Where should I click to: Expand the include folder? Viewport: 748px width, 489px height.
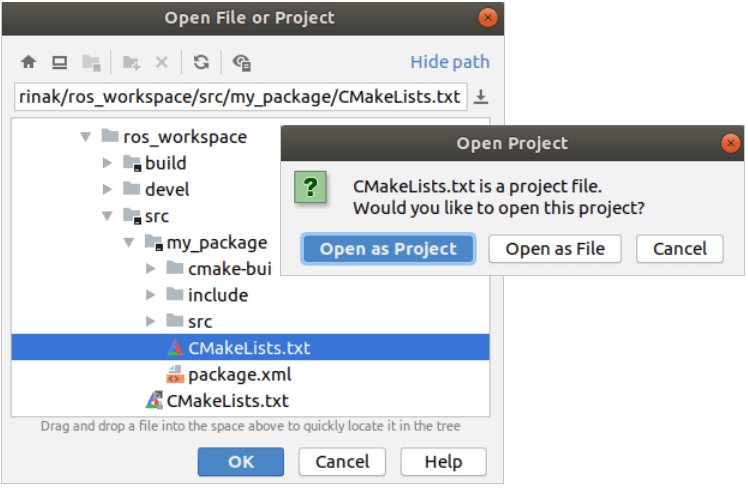tap(150, 295)
